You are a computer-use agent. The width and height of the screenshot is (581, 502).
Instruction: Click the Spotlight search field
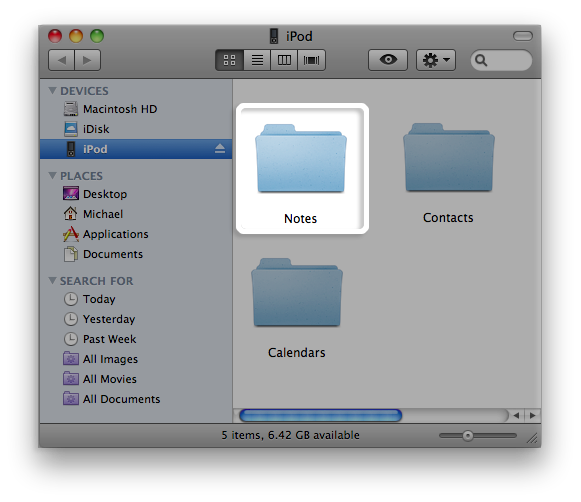pos(501,60)
